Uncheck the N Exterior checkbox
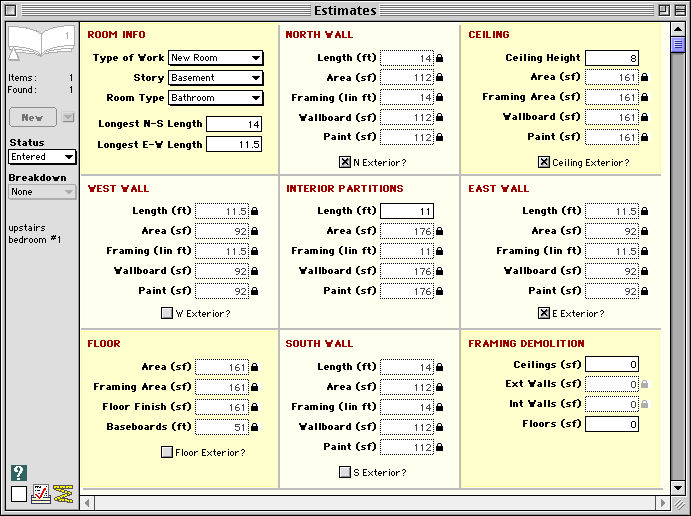This screenshot has height=516, width=691. (x=345, y=162)
